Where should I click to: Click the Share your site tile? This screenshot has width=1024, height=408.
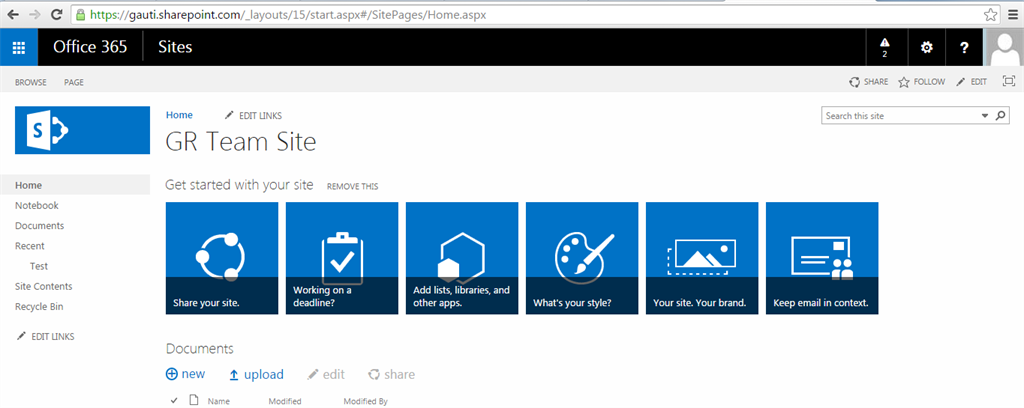pyautogui.click(x=222, y=258)
